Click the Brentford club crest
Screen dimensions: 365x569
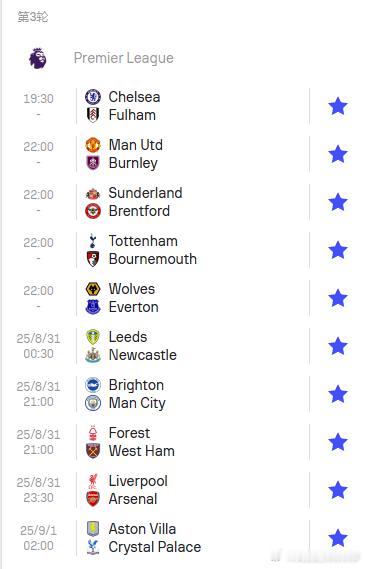93,211
